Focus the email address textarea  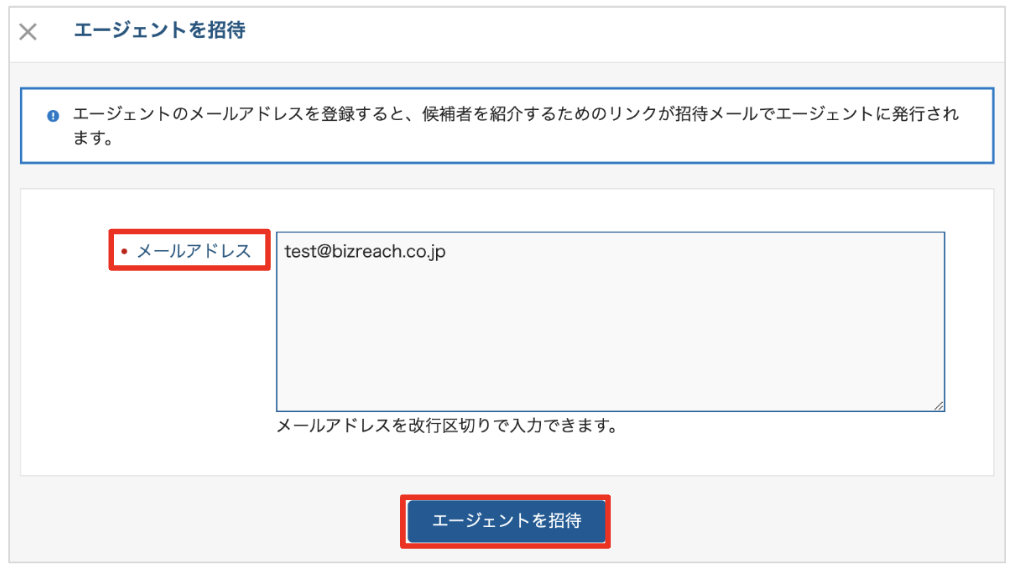[610, 321]
